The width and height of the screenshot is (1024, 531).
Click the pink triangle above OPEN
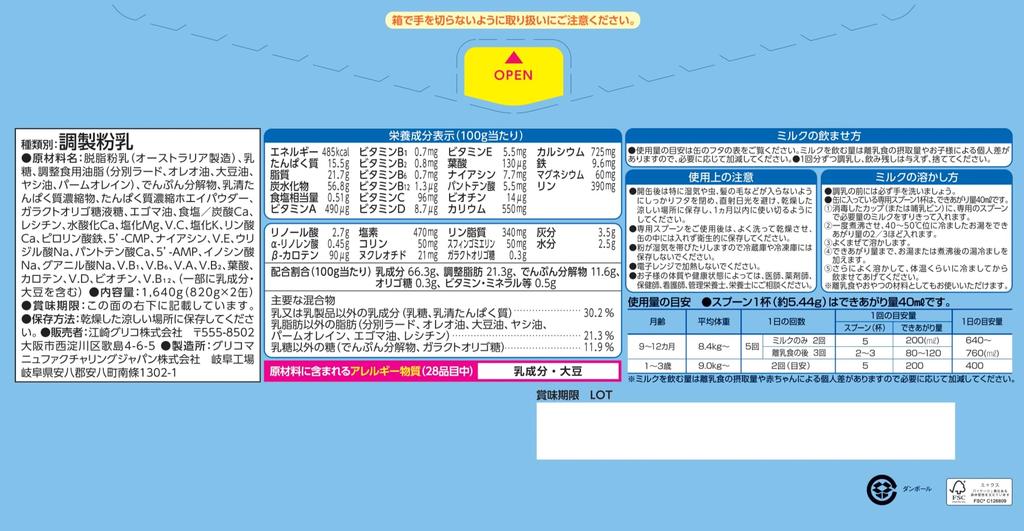pyautogui.click(x=512, y=56)
